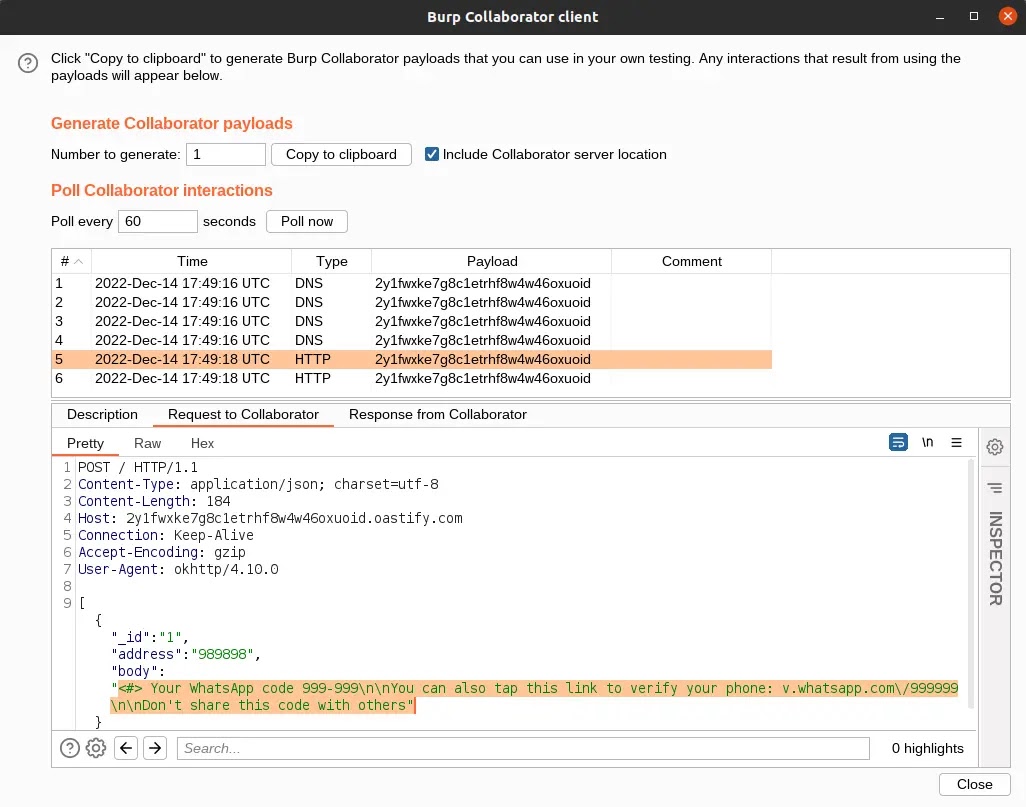Click the Inspector layout lines icon
The image size is (1026, 807).
[x=995, y=488]
